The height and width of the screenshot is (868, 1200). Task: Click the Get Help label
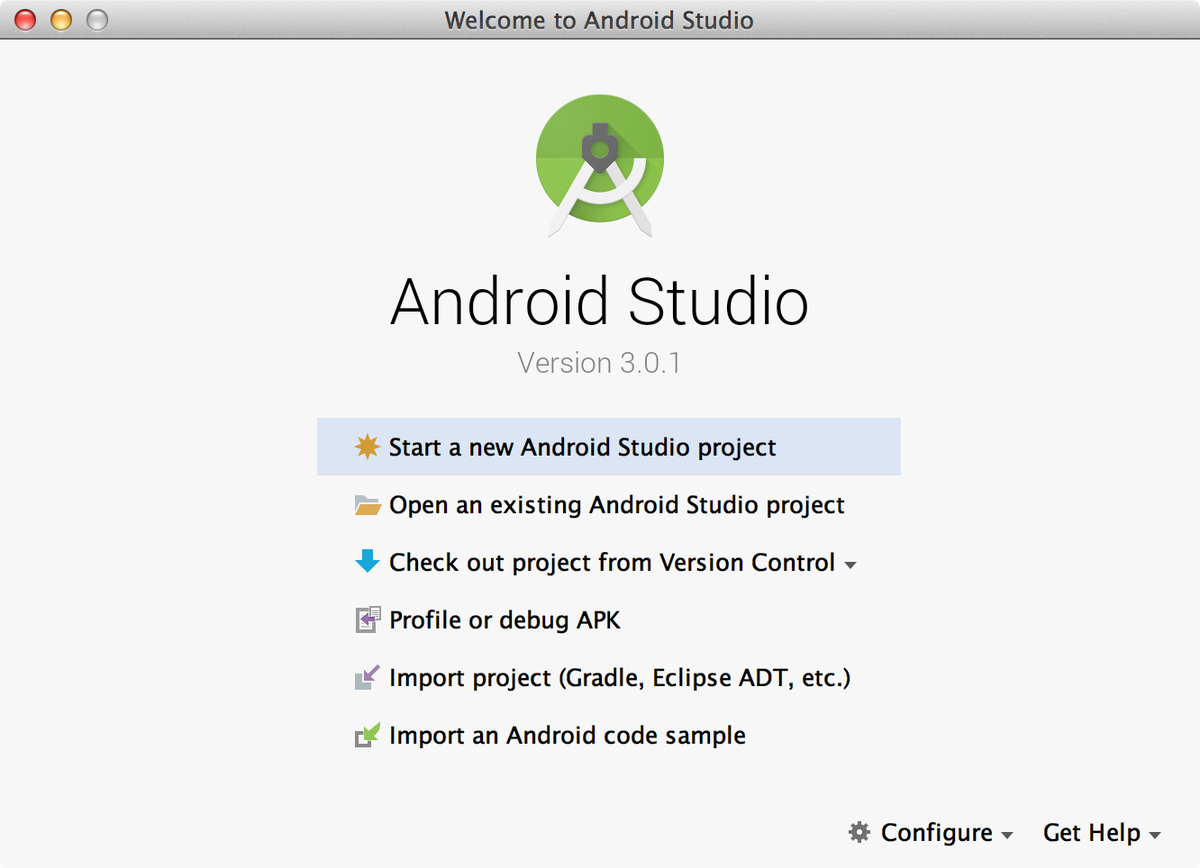(x=1092, y=833)
